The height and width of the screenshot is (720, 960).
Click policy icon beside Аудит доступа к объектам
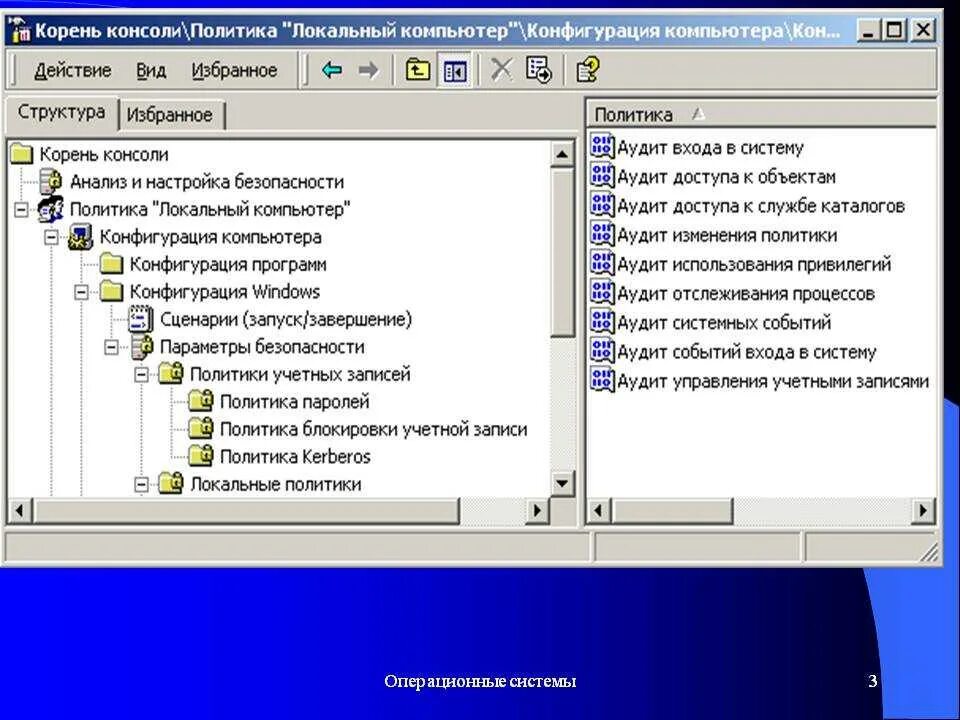coord(602,176)
